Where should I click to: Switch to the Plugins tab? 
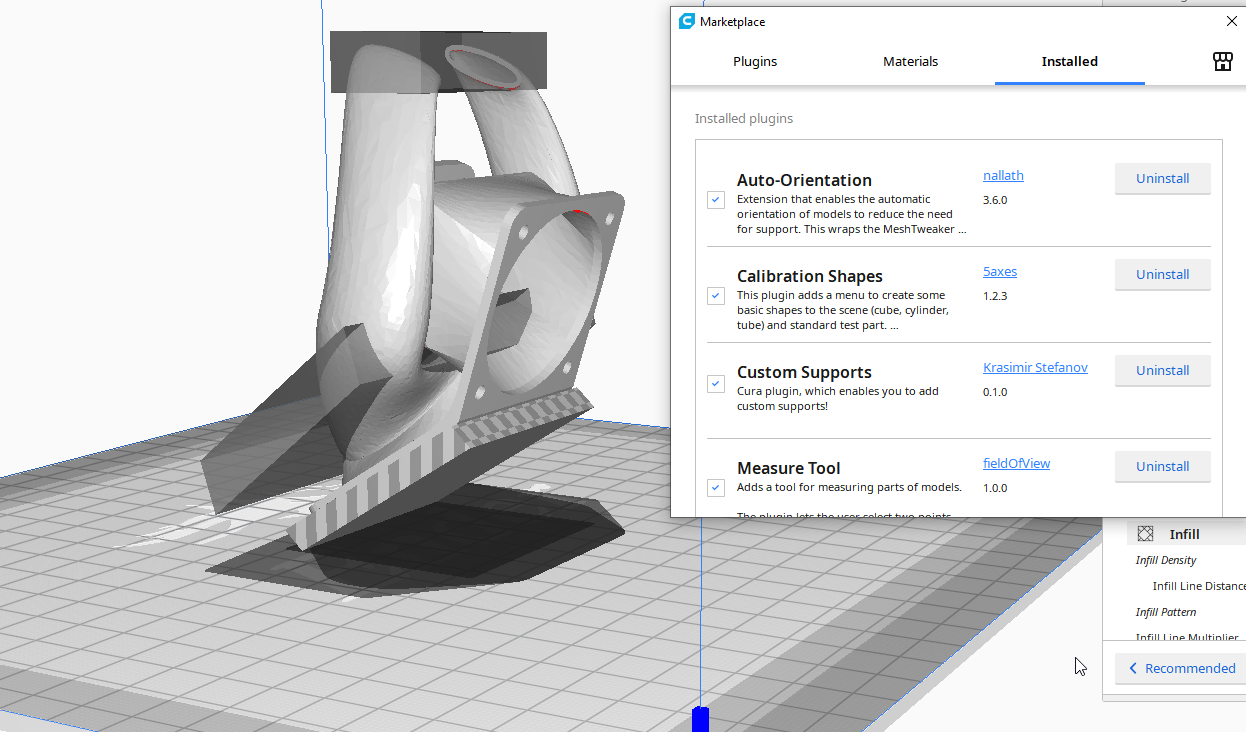[x=755, y=61]
